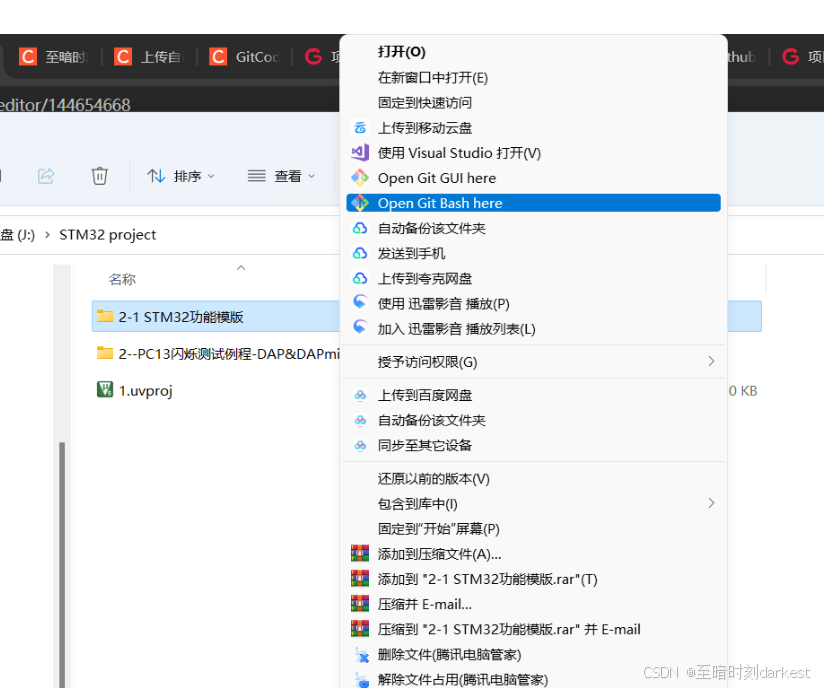Click the 移动云盘 cloud icon in the menu
Screen dimensions: 824x688
tap(361, 127)
